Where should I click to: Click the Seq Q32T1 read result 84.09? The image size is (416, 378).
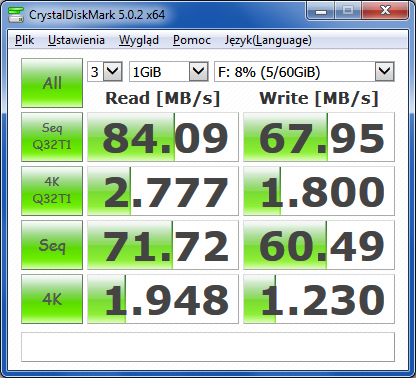pos(163,137)
